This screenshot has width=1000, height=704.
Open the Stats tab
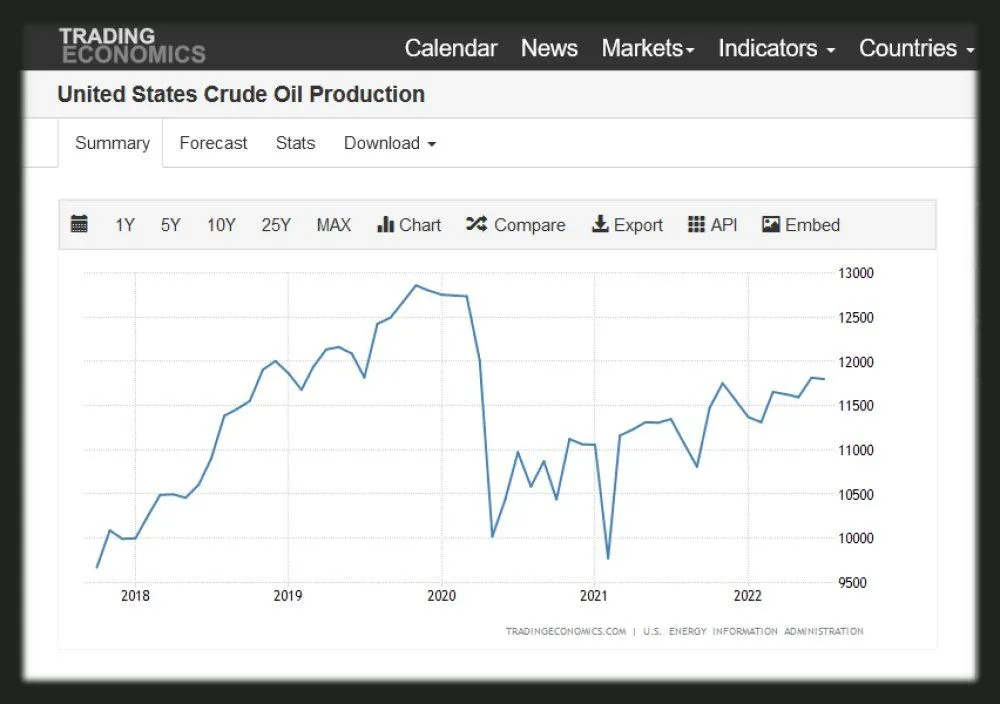click(295, 143)
